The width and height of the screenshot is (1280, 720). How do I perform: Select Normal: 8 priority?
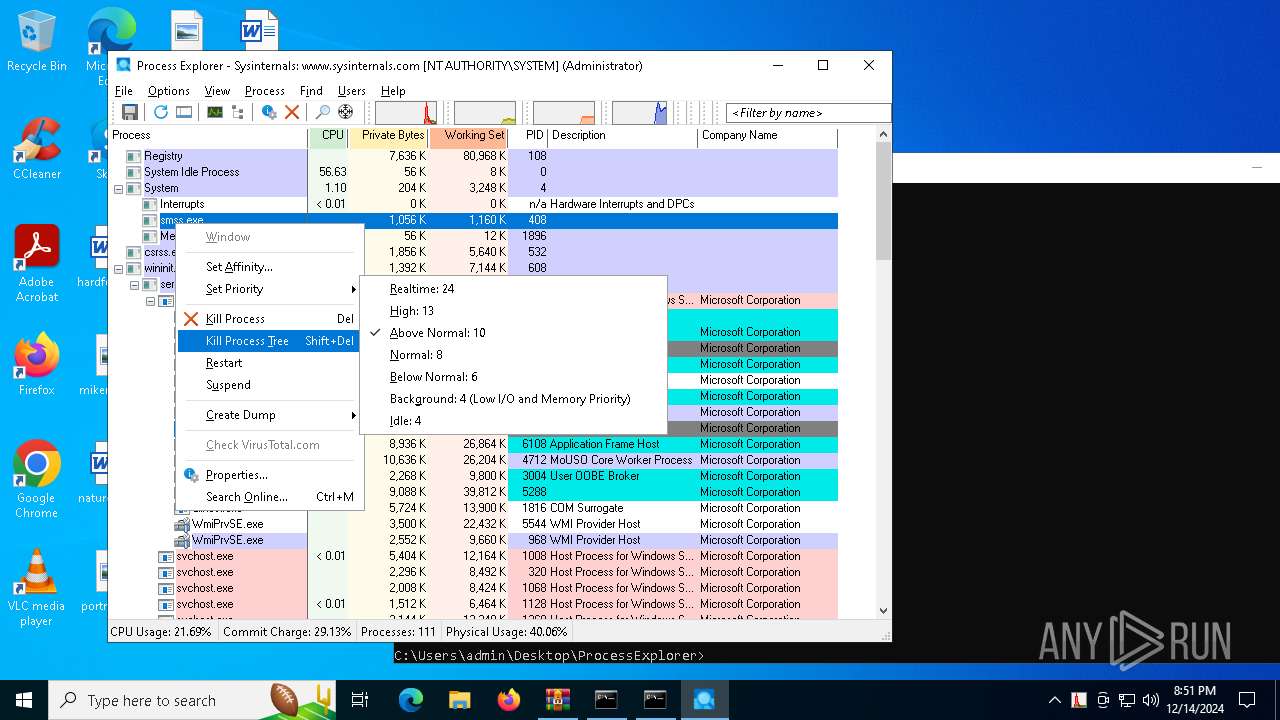point(513,355)
